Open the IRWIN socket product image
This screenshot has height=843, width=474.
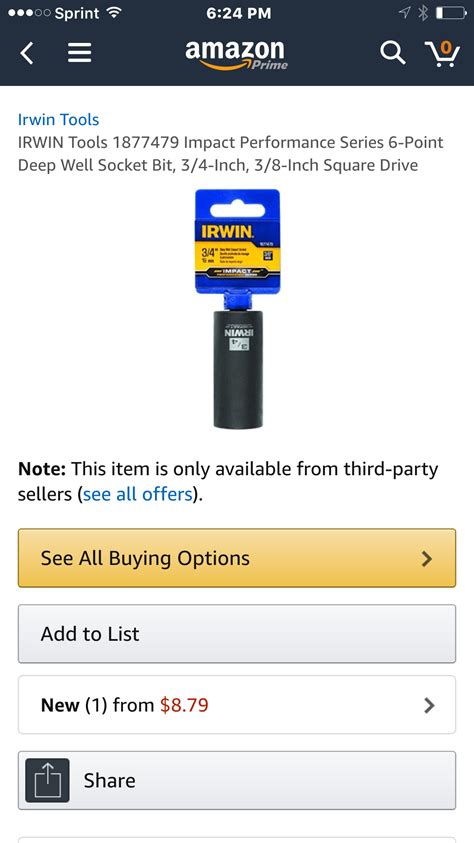tap(238, 309)
